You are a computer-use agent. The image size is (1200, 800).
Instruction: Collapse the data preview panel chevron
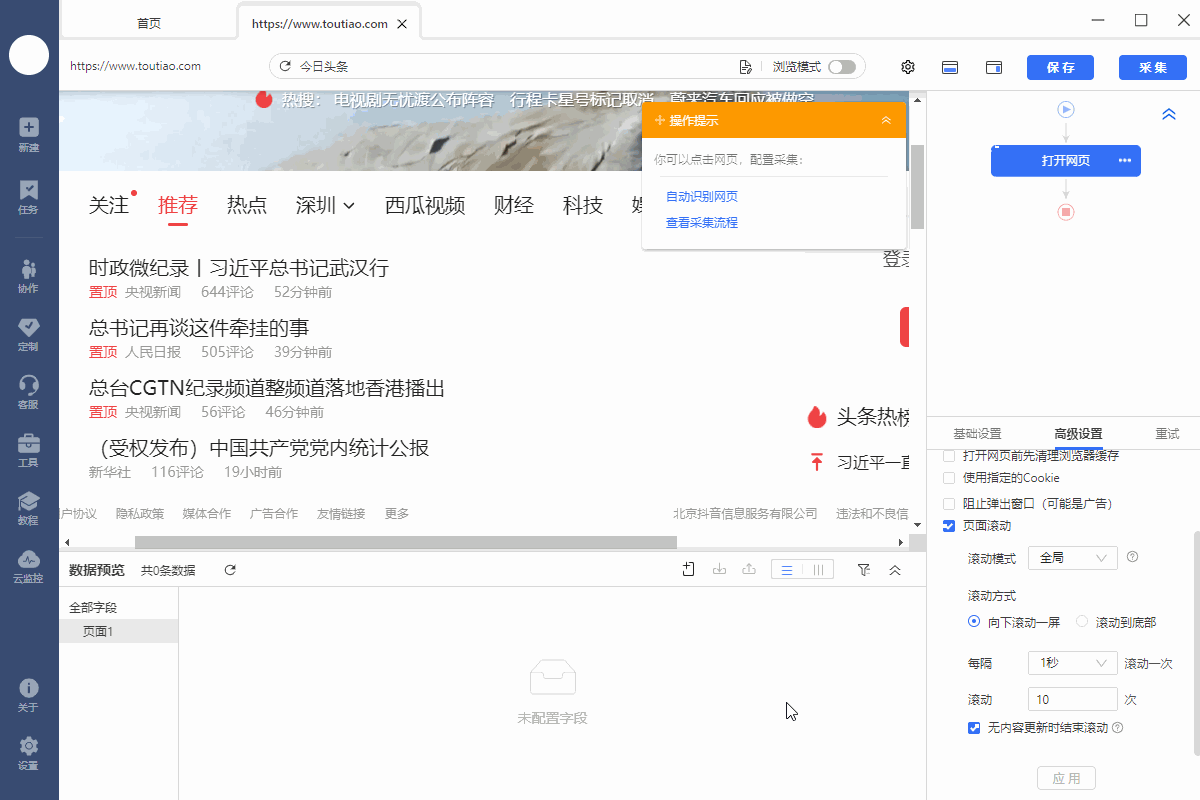coord(895,570)
